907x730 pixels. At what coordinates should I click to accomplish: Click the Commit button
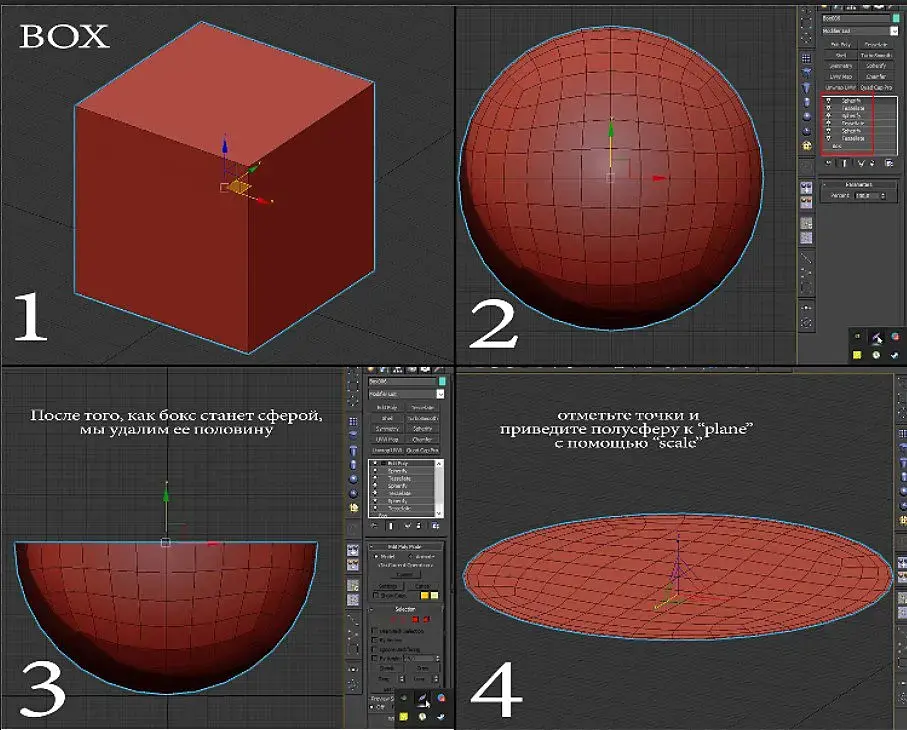coord(406,574)
